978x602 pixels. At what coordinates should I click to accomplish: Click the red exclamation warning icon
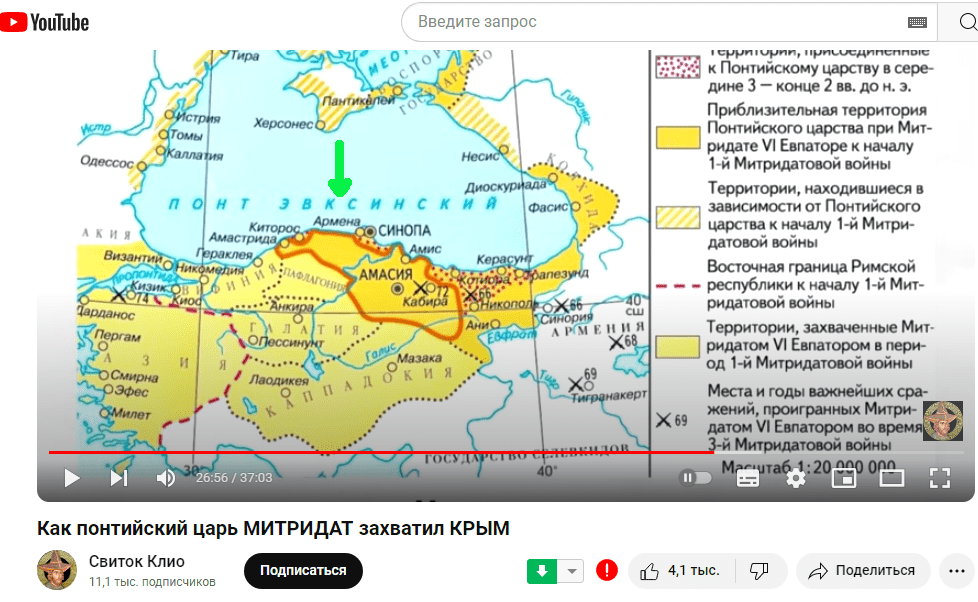[x=607, y=570]
